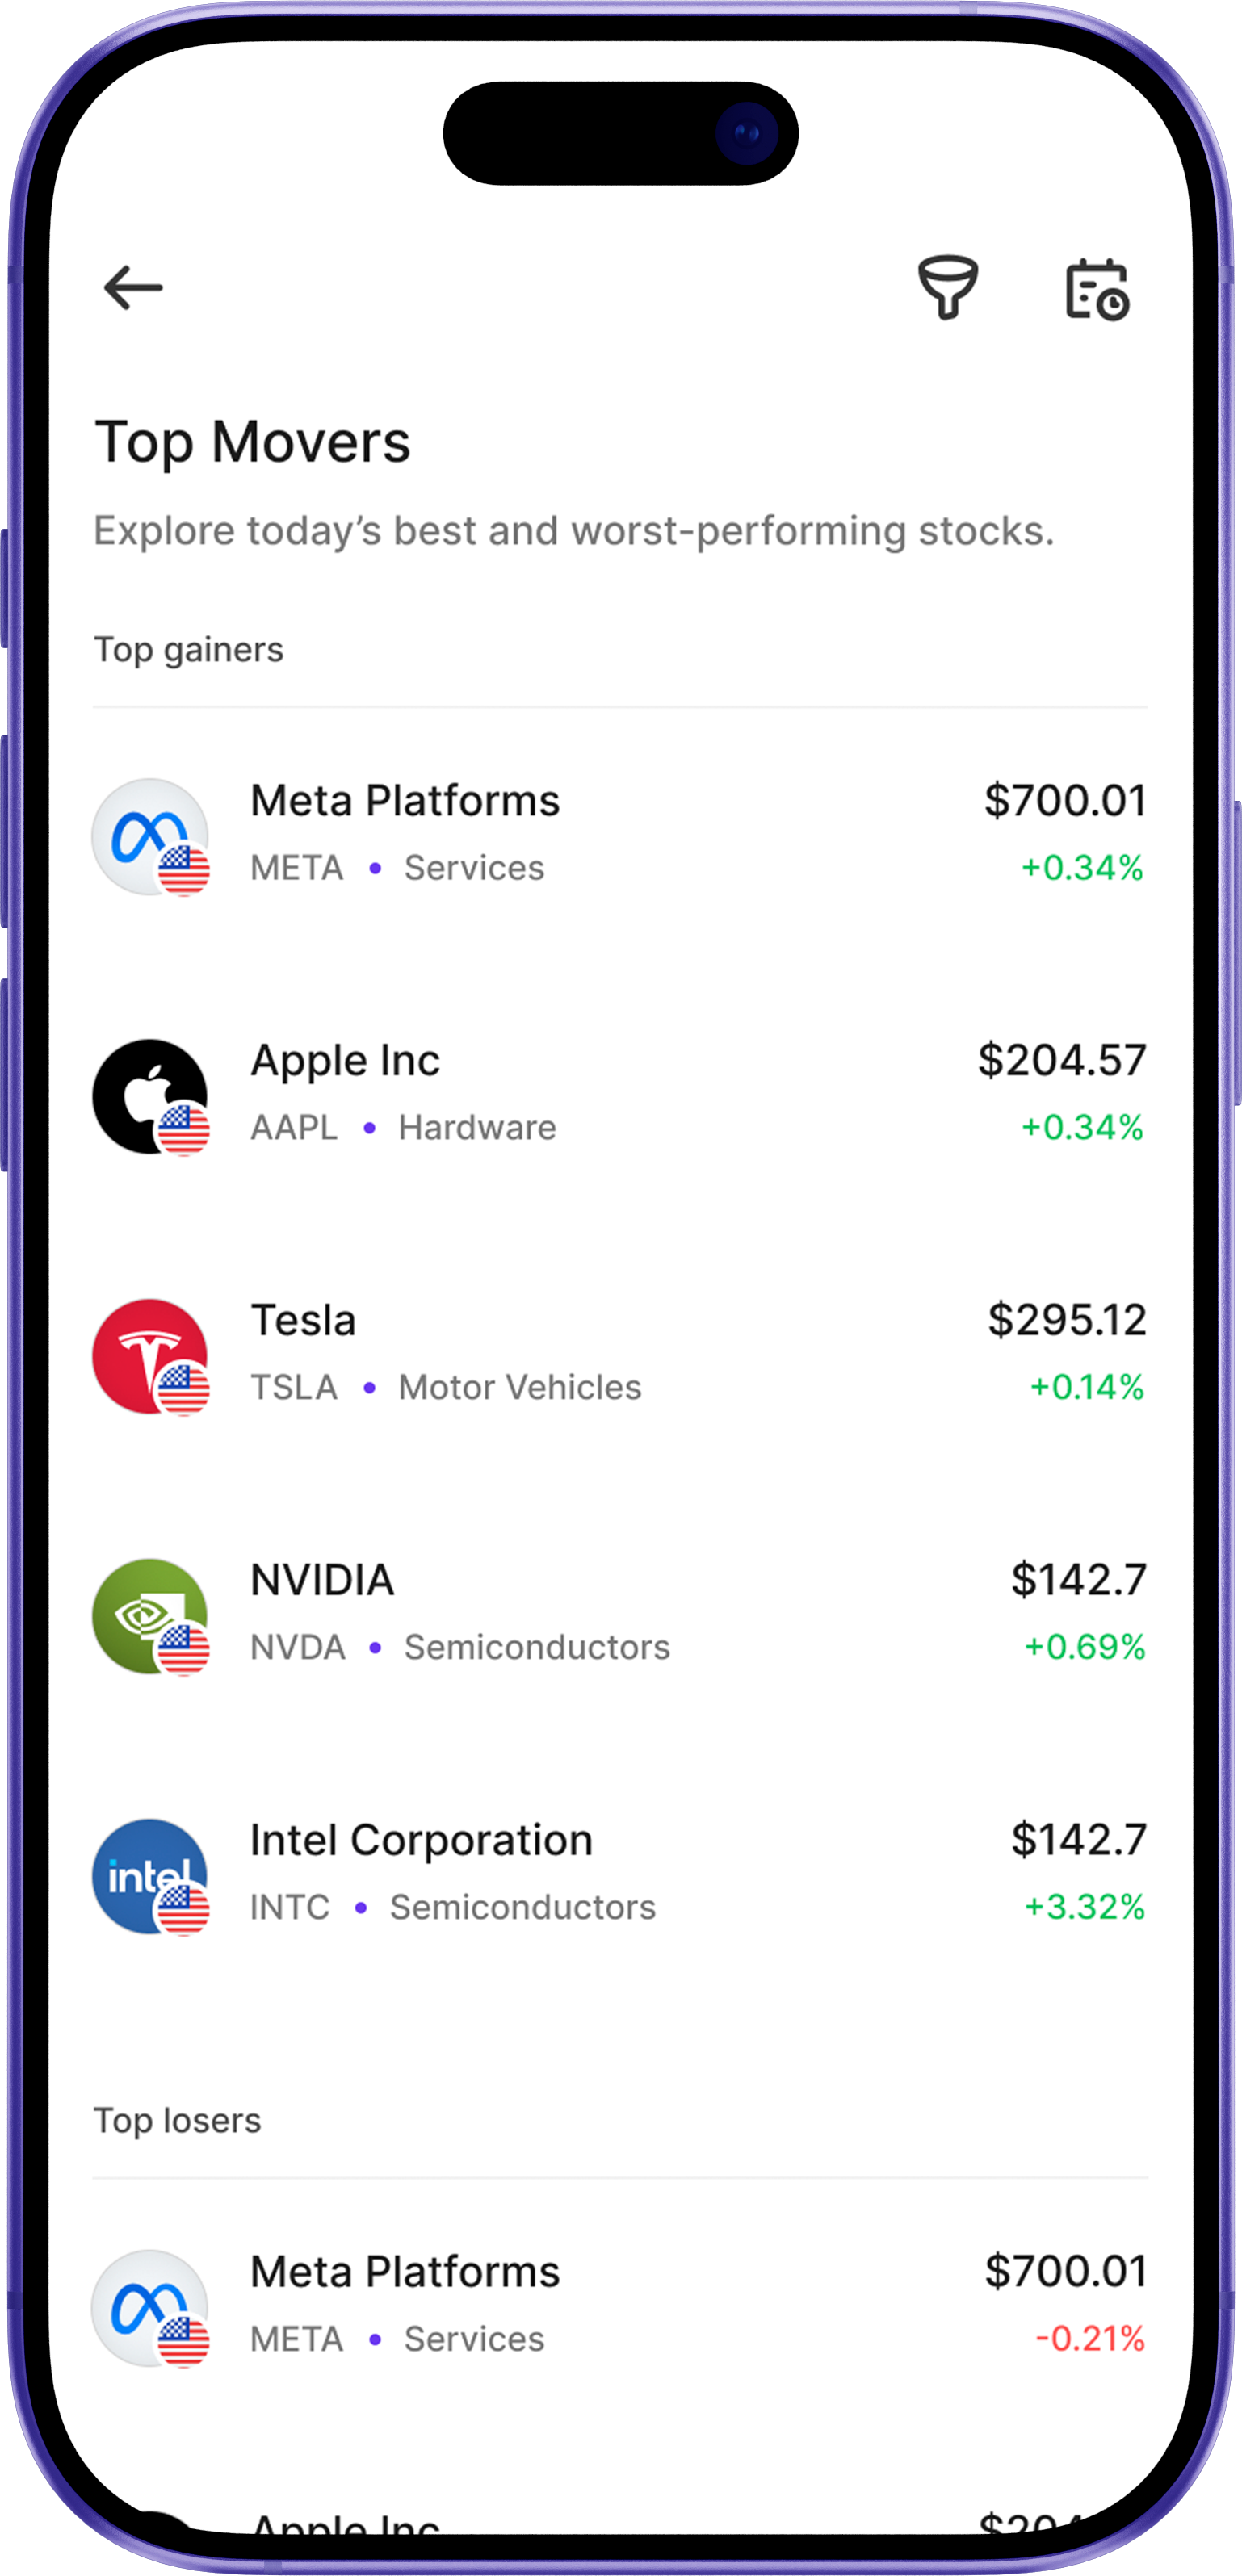Tap the Apple logo icon
The height and width of the screenshot is (2576, 1242).
tap(149, 1096)
